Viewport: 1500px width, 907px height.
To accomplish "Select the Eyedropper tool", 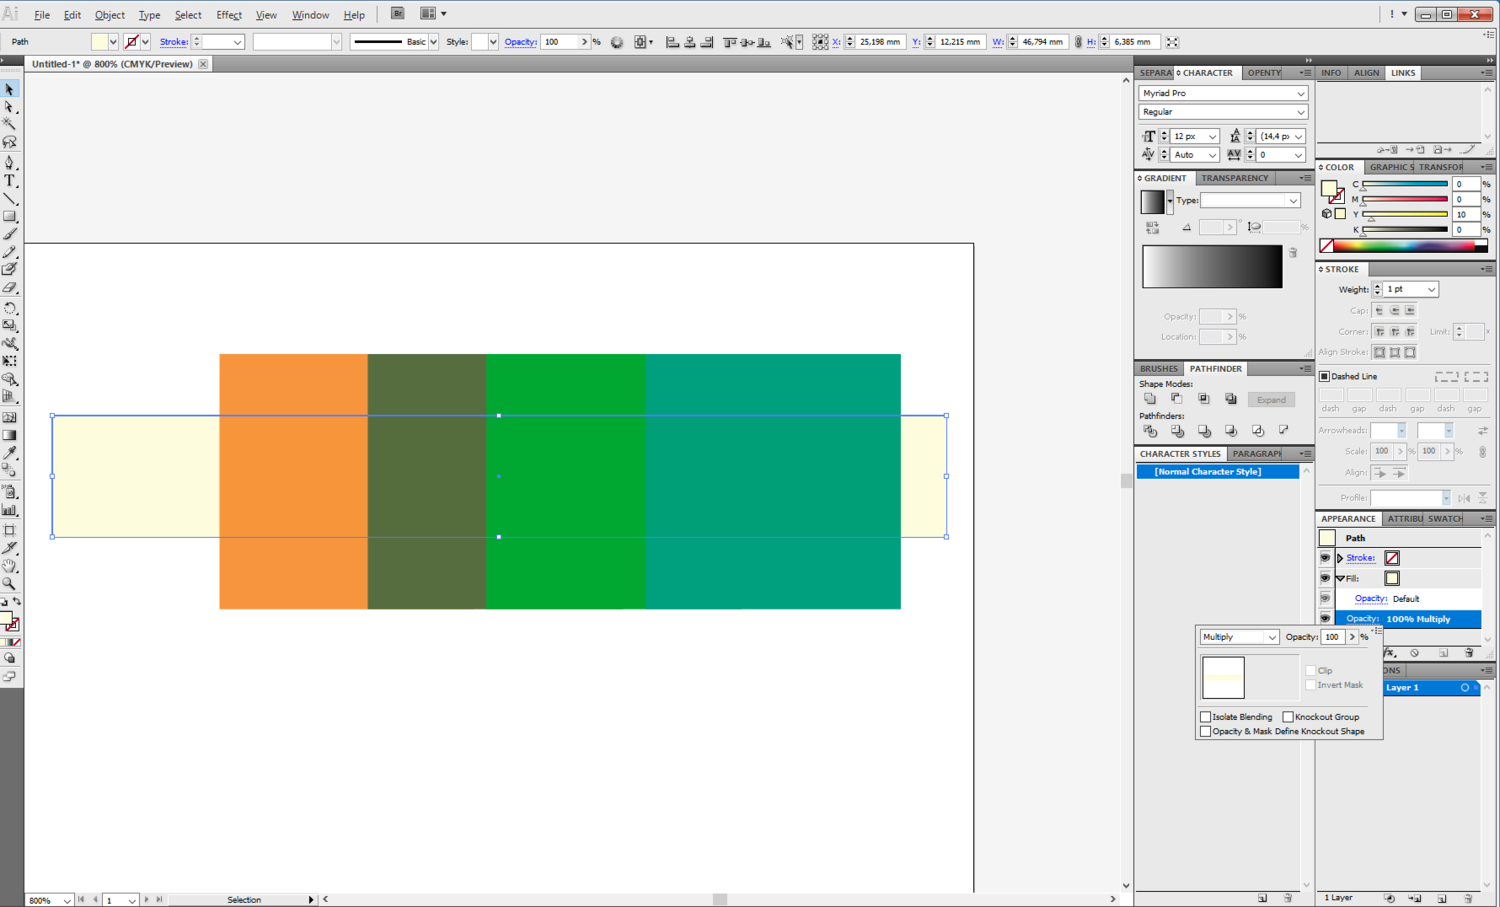I will click(x=10, y=453).
